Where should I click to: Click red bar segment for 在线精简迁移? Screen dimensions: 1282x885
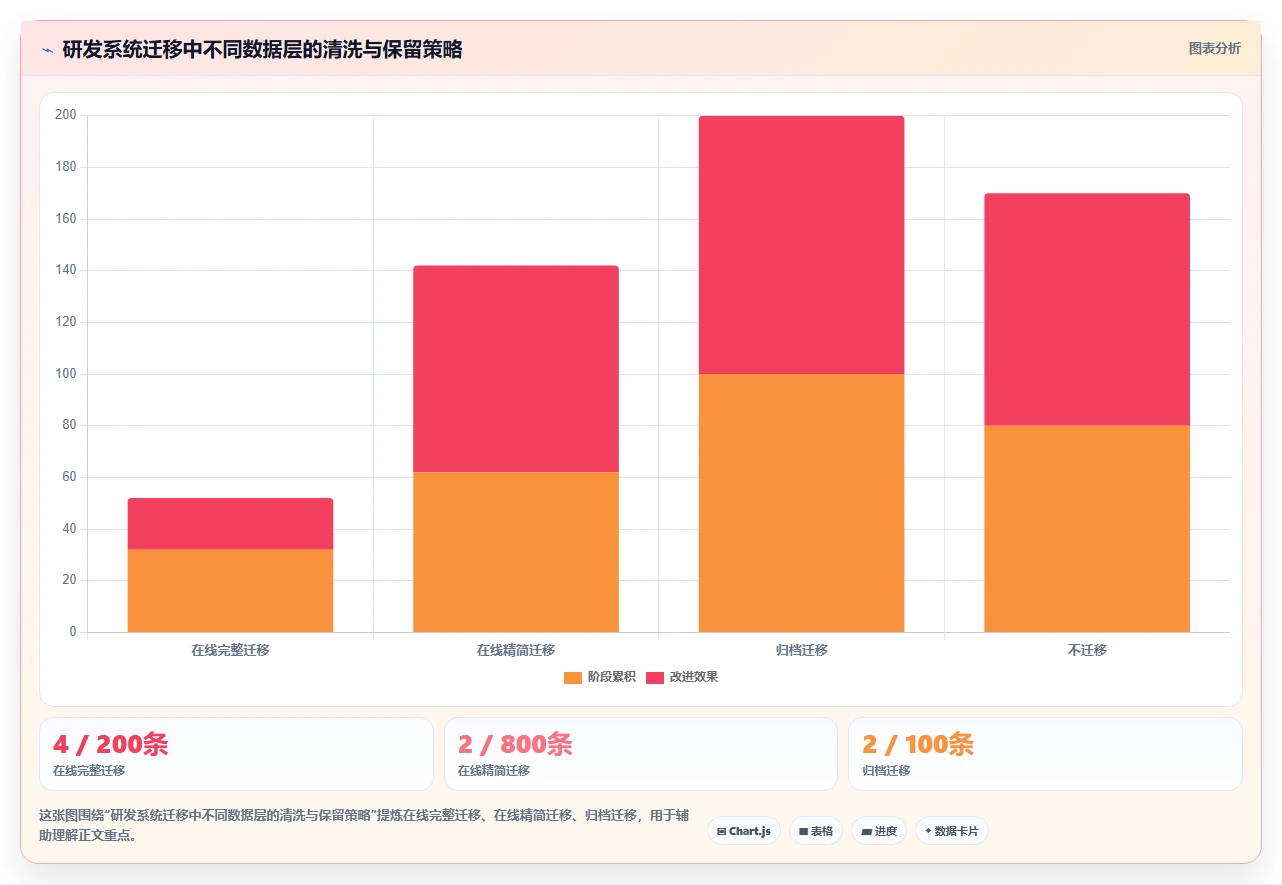click(516, 369)
